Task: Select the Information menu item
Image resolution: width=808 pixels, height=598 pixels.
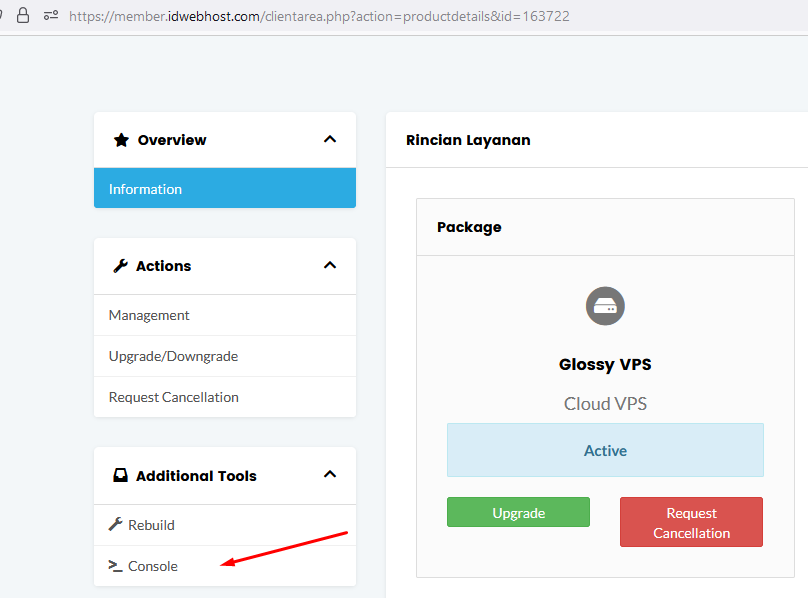Action: coord(225,188)
